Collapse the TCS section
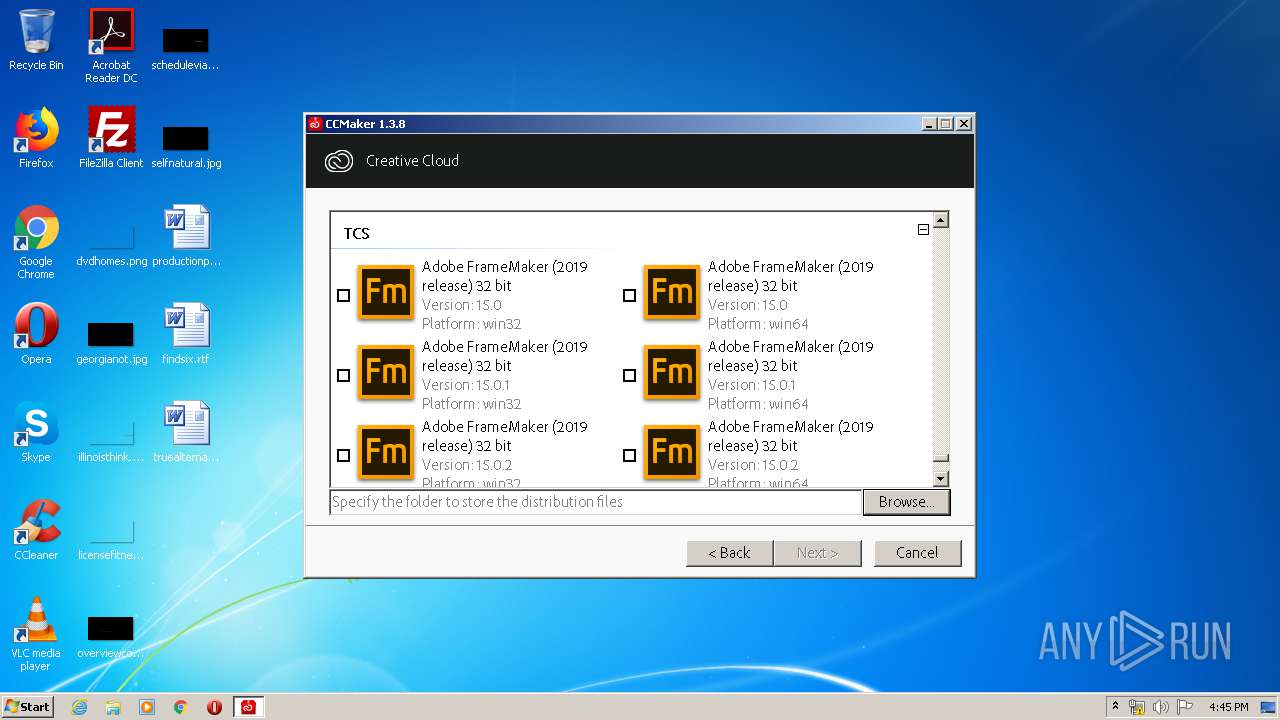1280x720 pixels. (923, 230)
